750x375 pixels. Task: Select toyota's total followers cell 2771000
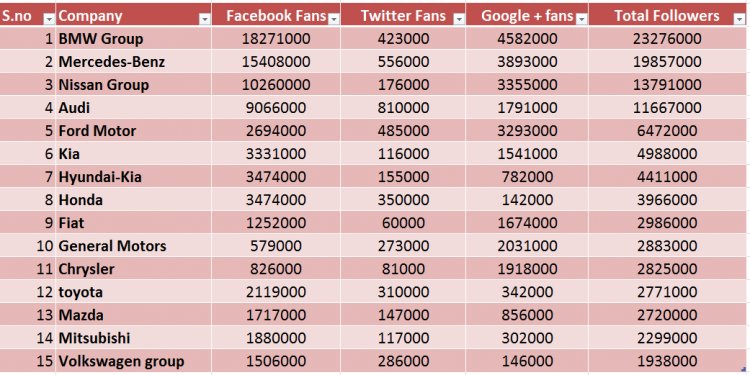coord(667,292)
